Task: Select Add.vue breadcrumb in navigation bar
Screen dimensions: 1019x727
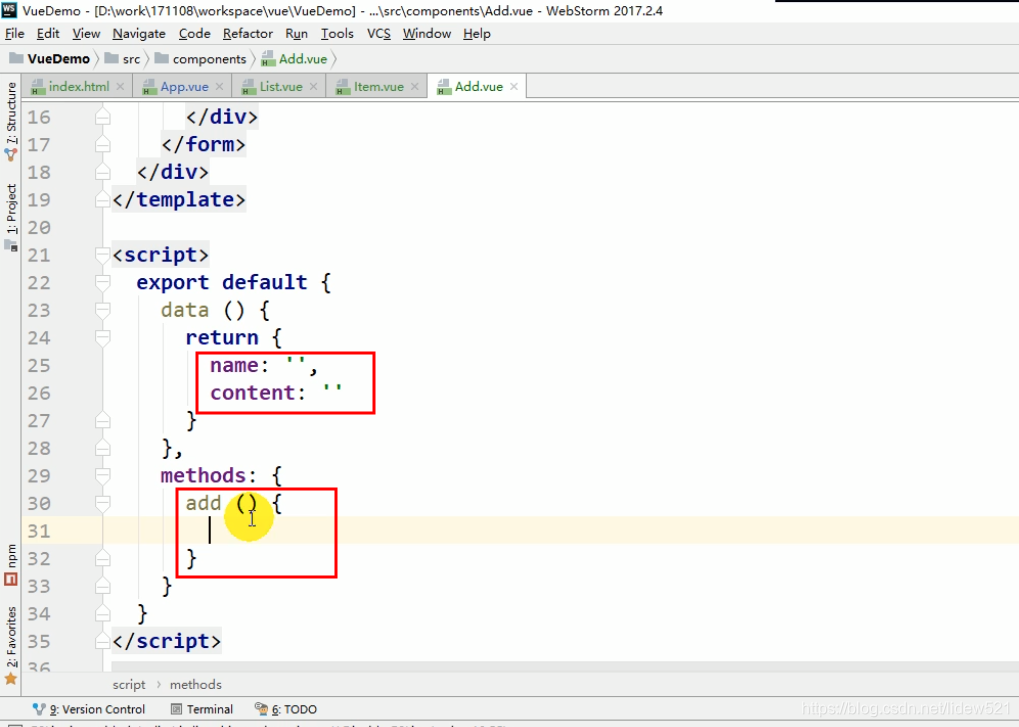Action: [x=294, y=59]
